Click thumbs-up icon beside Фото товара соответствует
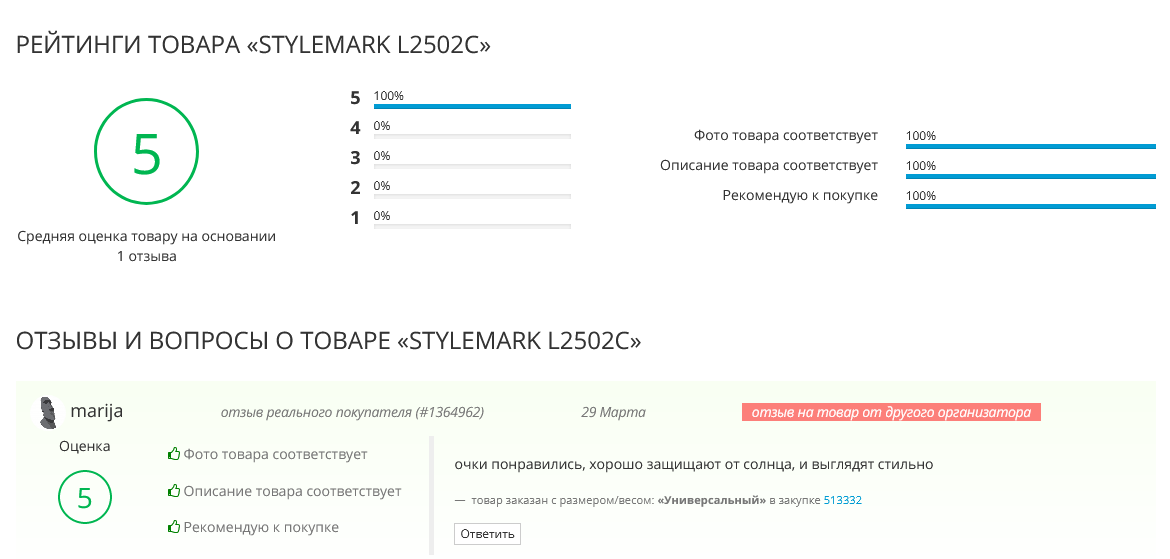1170x559 pixels. [175, 454]
